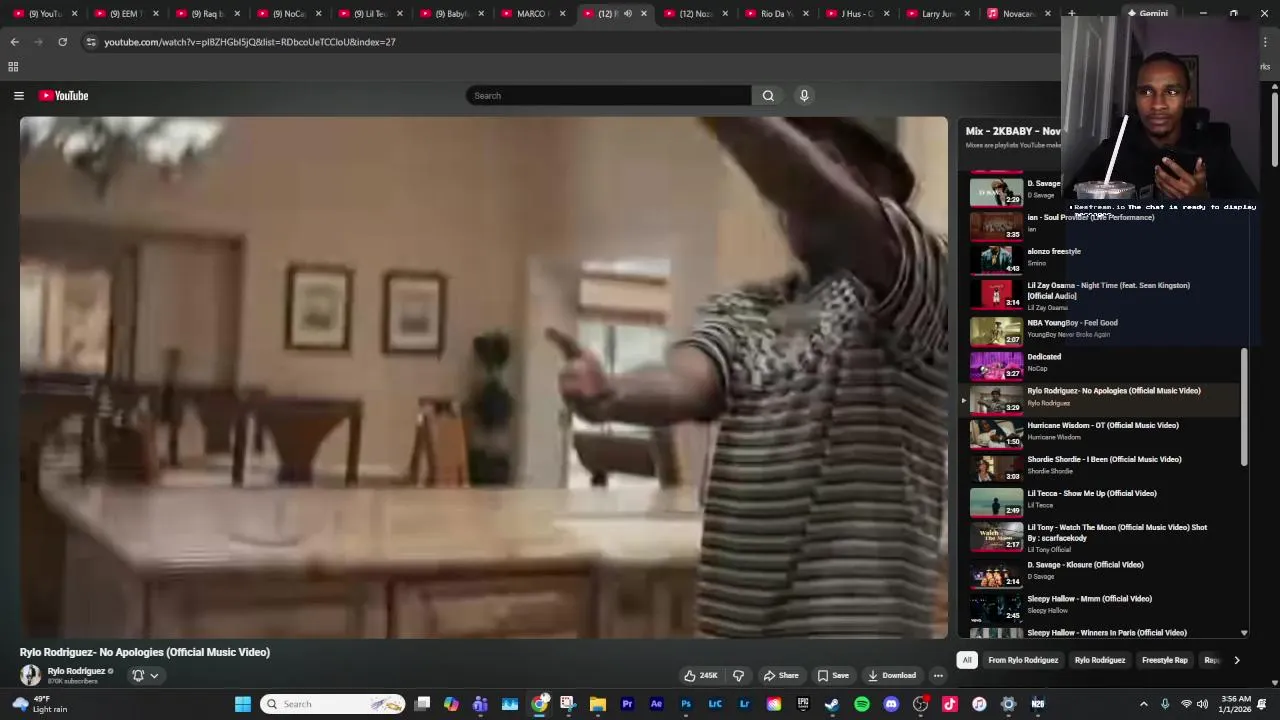Like the video with 245K thumbs up
1280x720 pixels.
pyautogui.click(x=701, y=675)
